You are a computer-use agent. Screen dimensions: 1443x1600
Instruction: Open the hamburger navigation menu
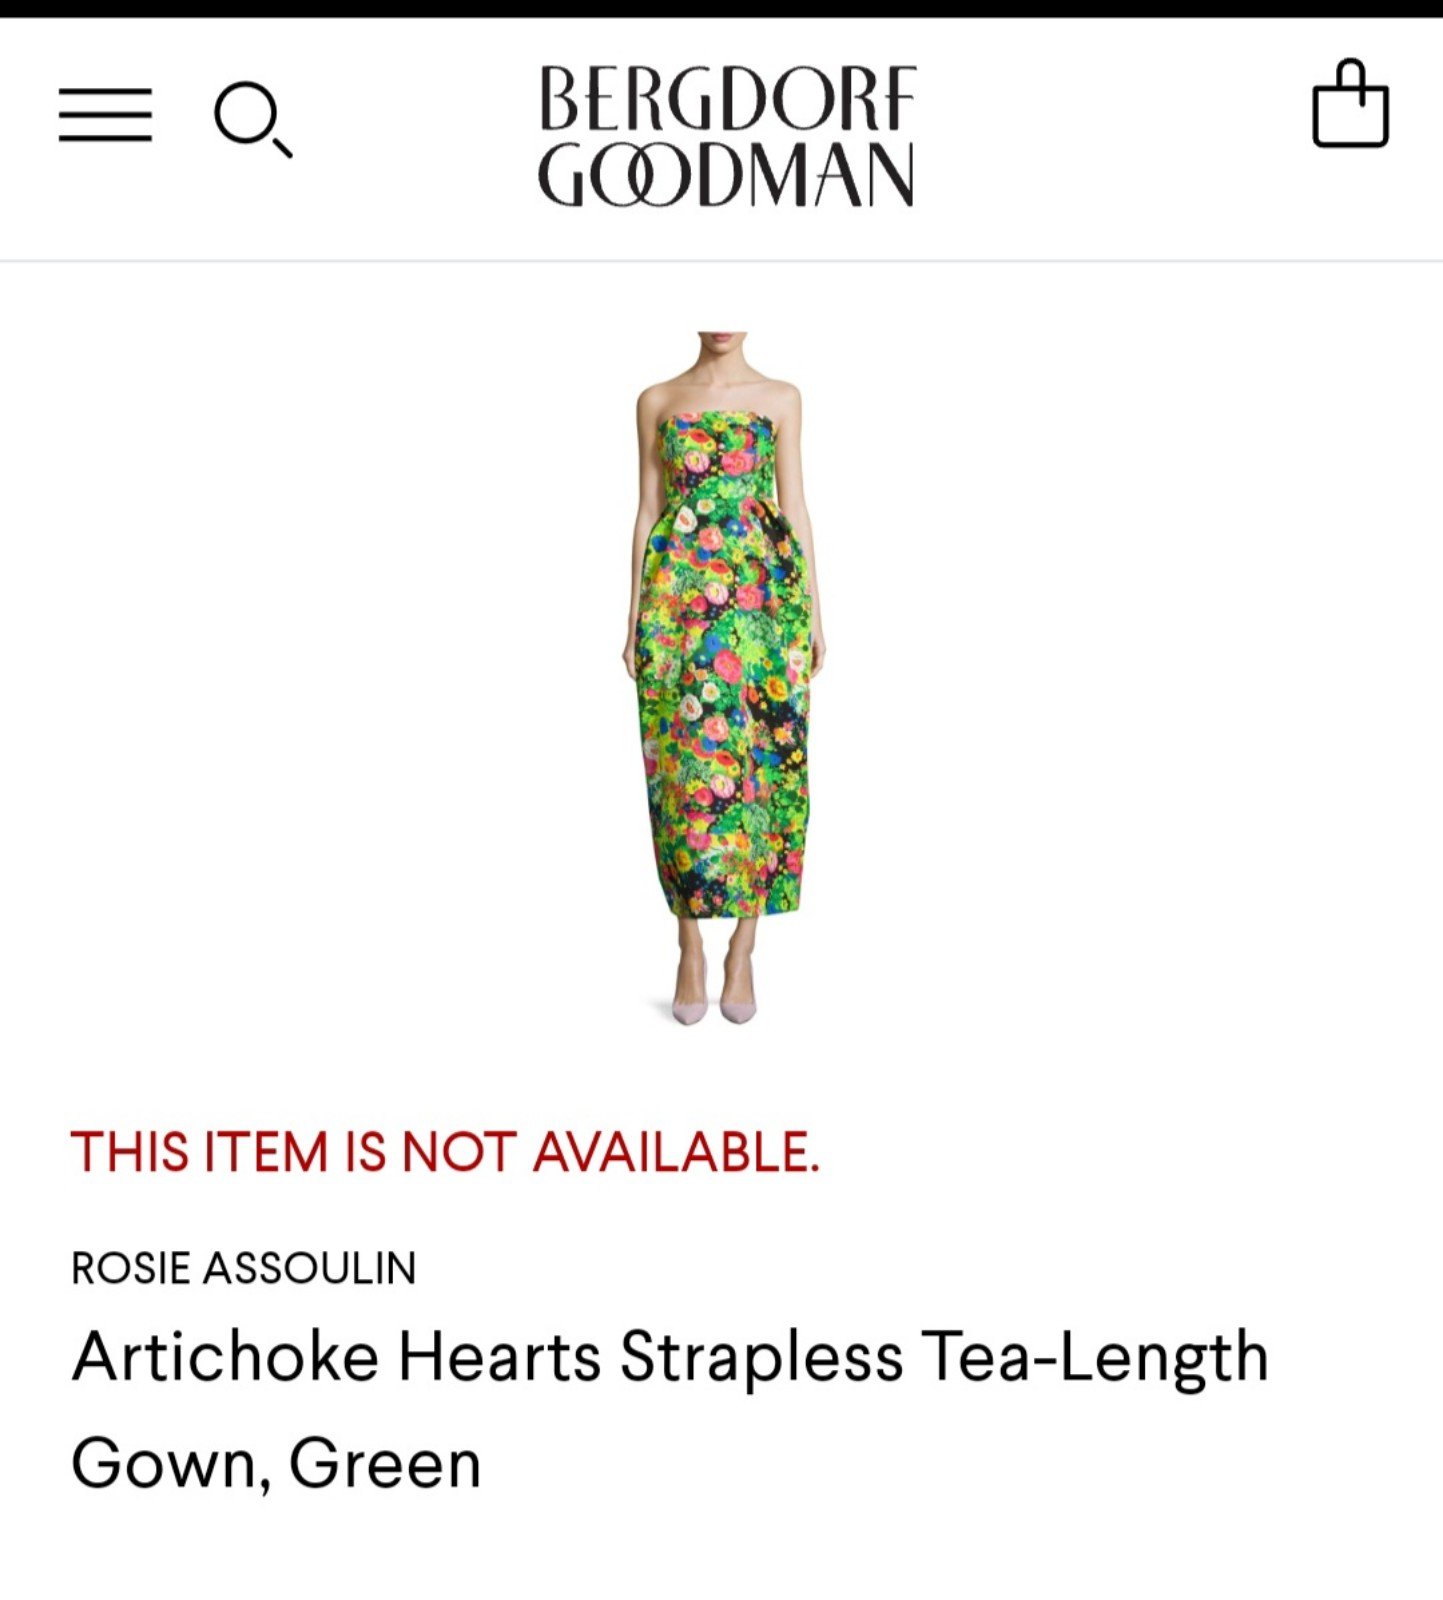point(105,115)
